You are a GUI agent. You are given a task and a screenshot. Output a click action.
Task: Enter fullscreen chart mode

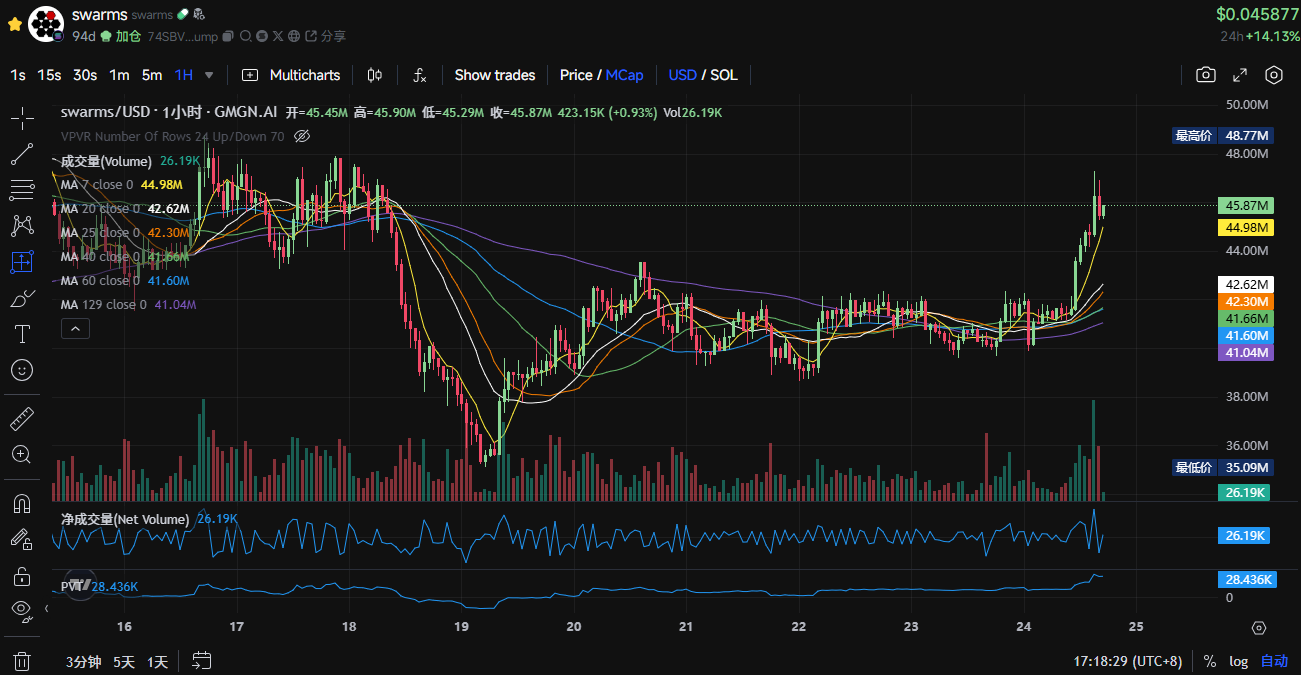click(1240, 75)
